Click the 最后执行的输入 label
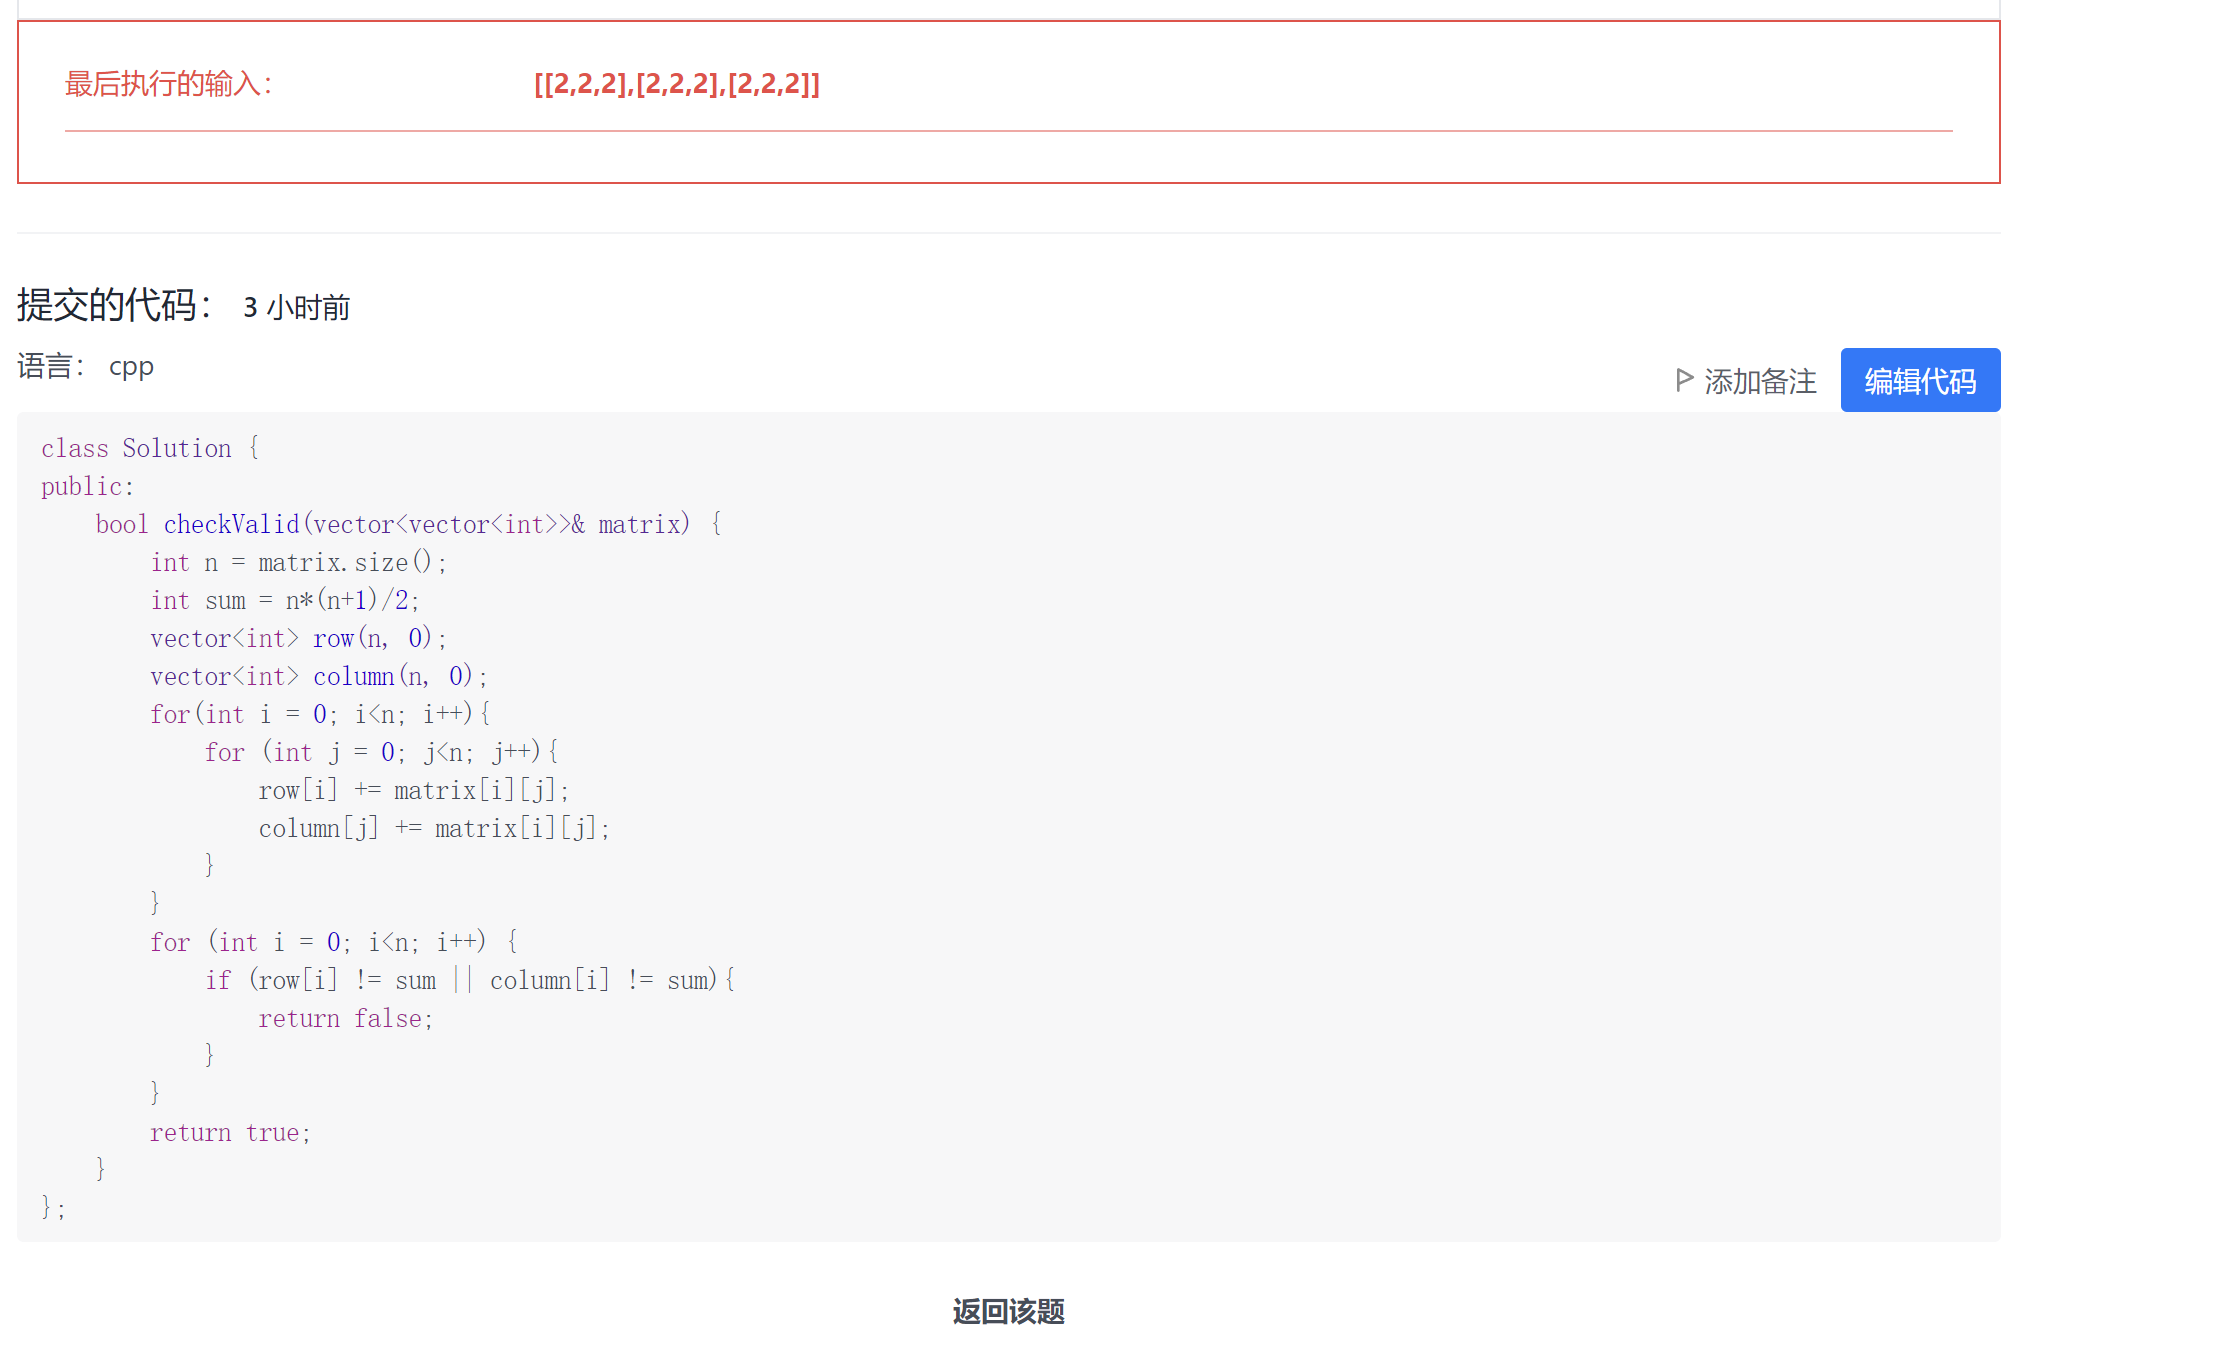 tap(168, 84)
